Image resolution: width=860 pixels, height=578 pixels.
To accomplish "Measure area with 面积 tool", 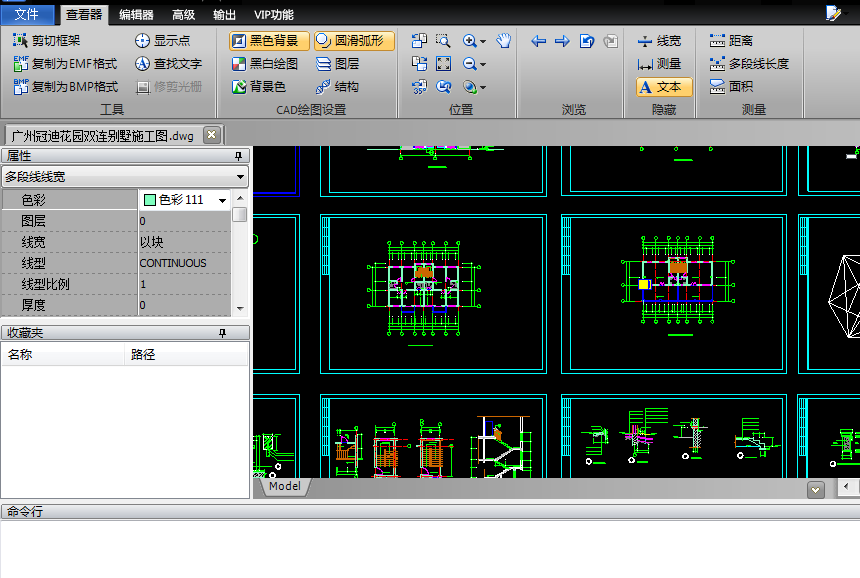I will coord(731,87).
